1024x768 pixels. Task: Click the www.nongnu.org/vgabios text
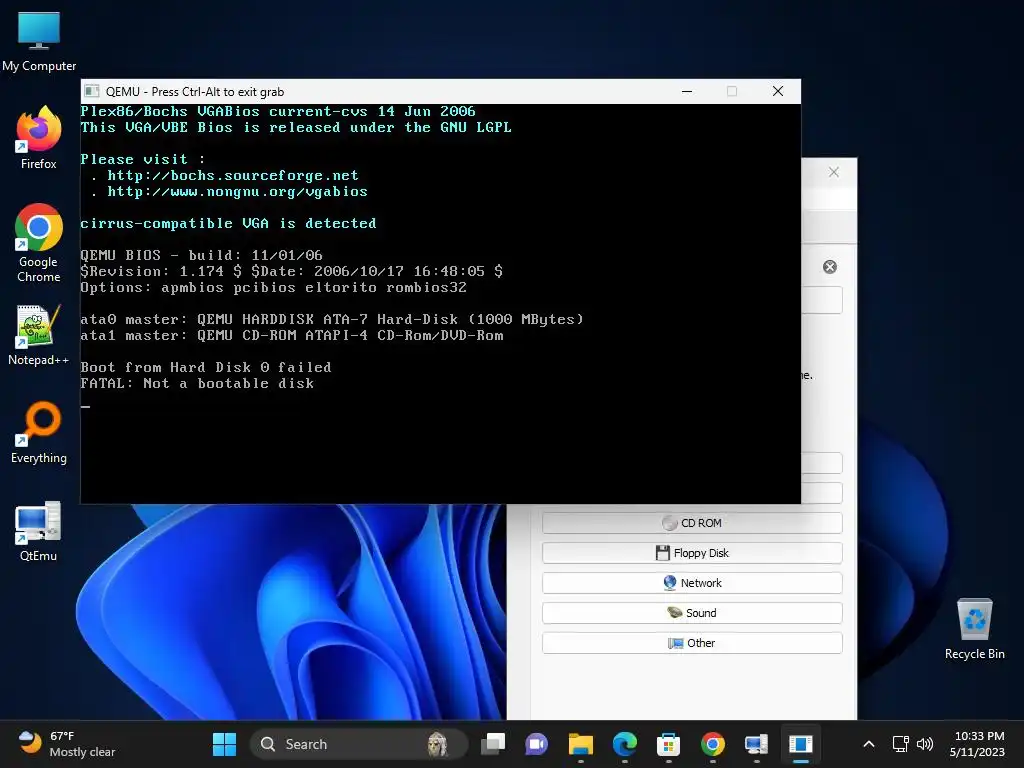point(237,191)
